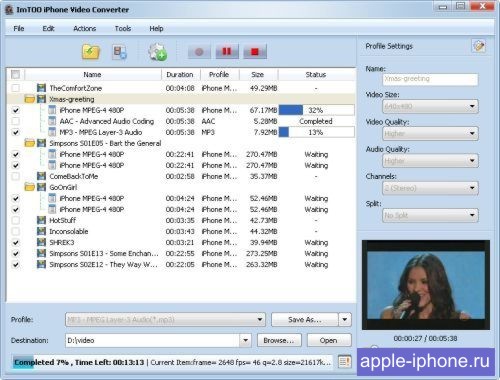Collapse the Xmas-greeting folder icon

[x=30, y=99]
